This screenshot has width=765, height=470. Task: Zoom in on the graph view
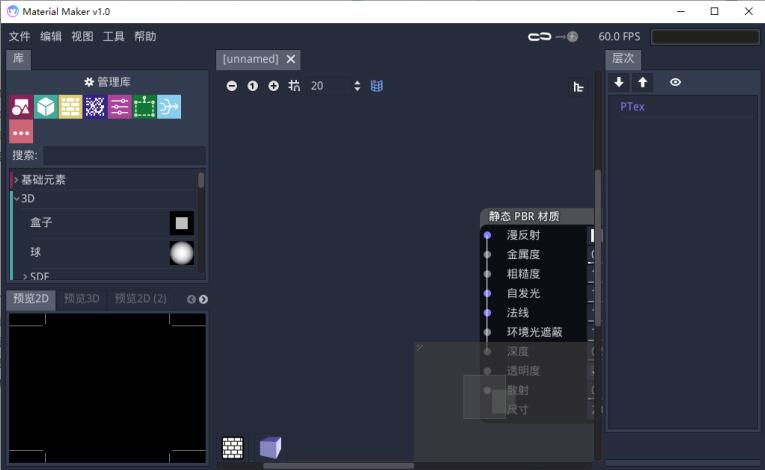273,86
